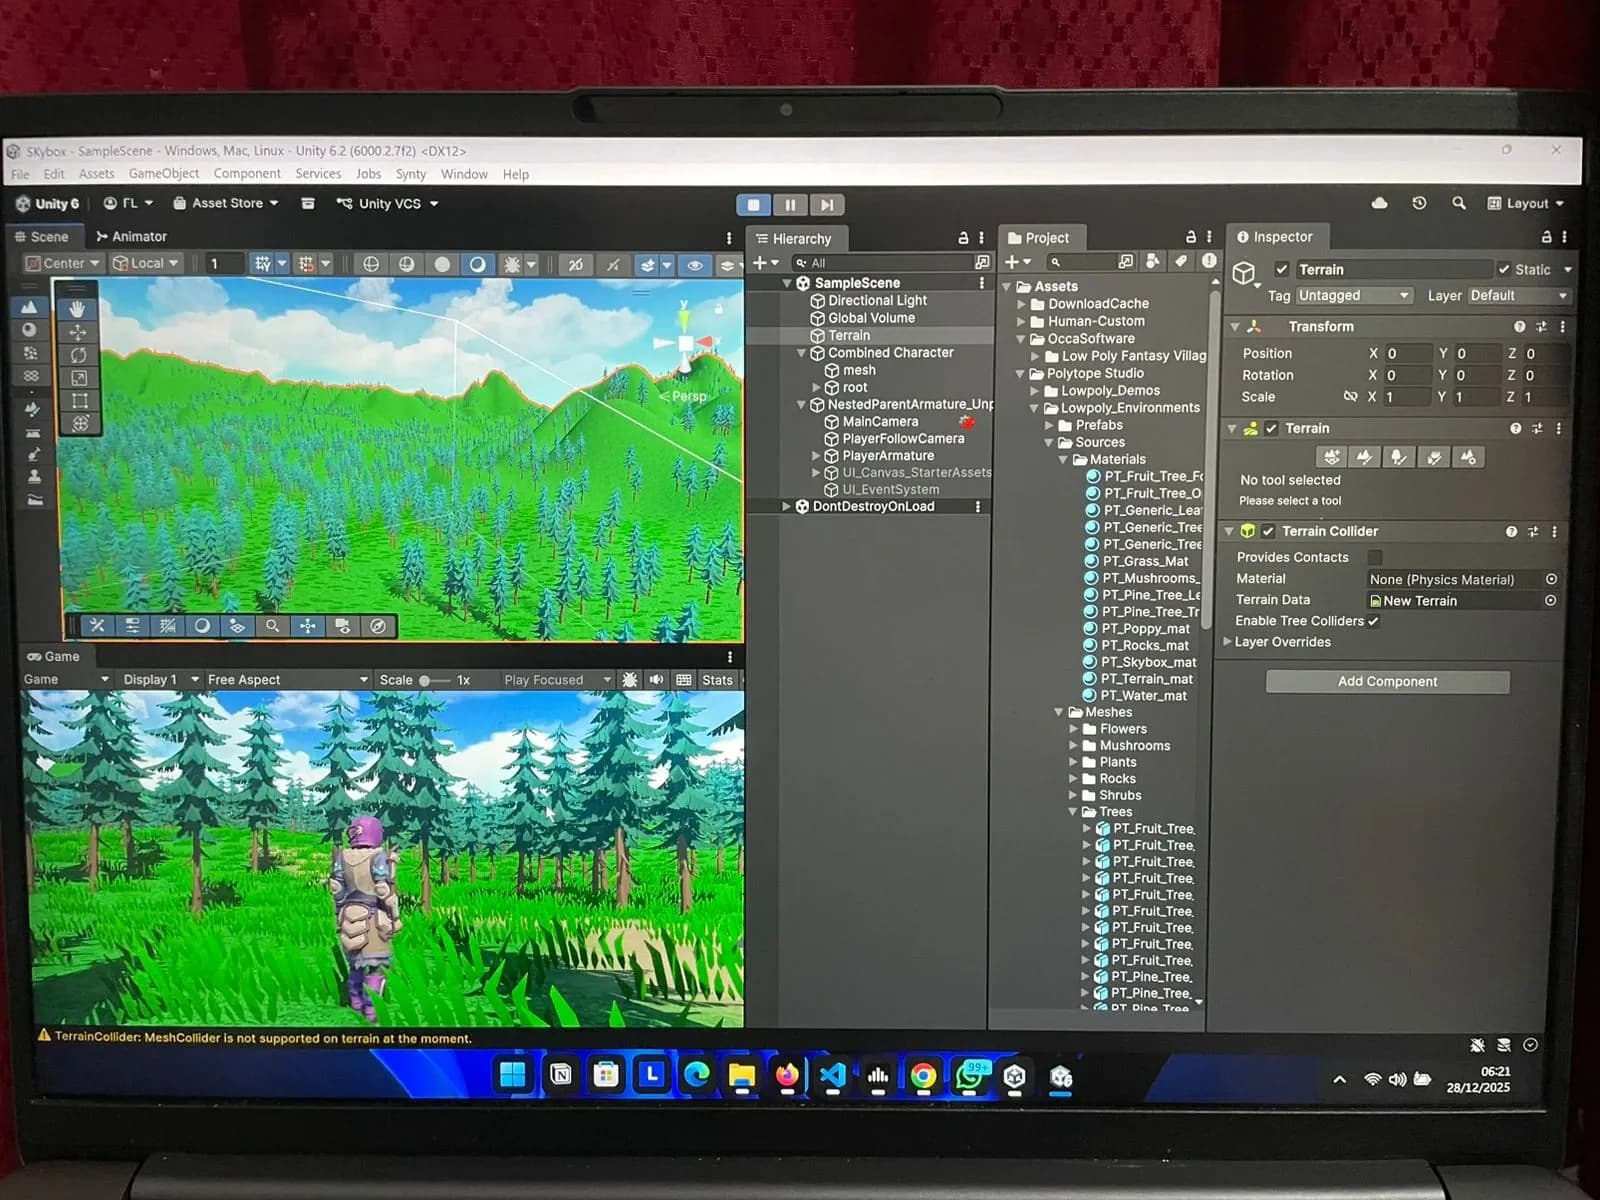Click the Position X input field
This screenshot has width=1600, height=1200.
point(1406,353)
